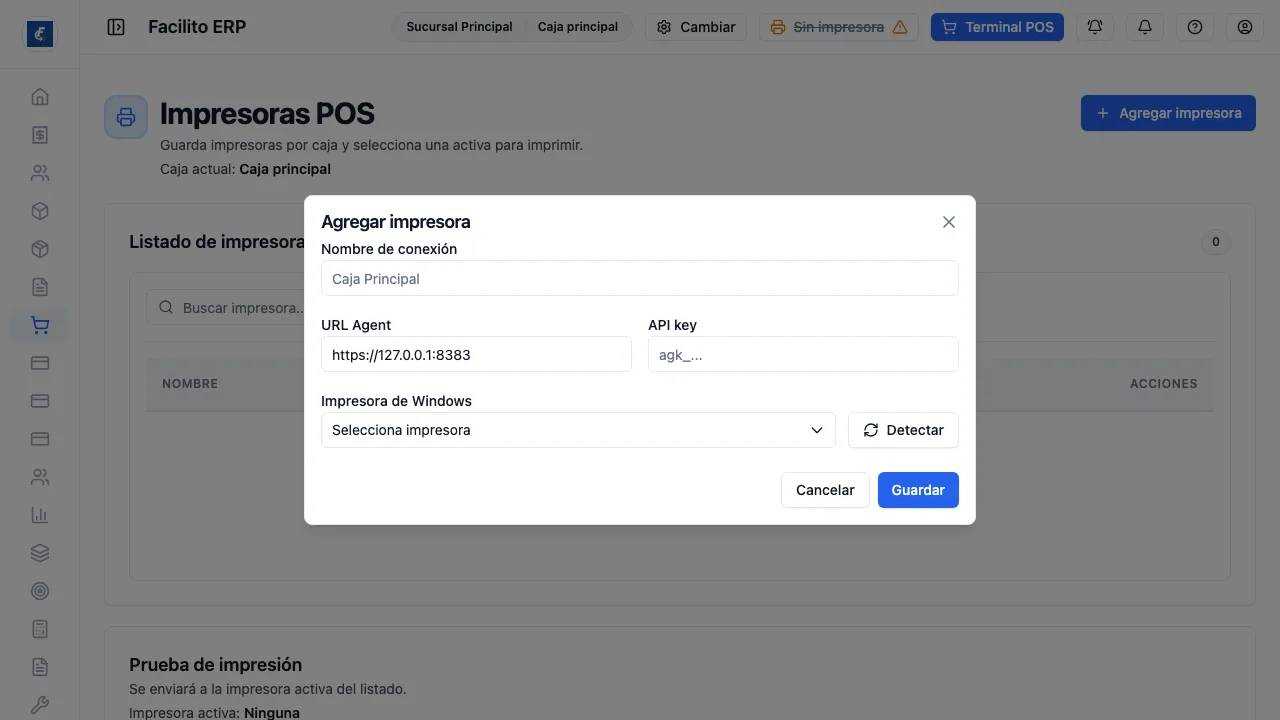Open the notifications bell icon
The width and height of the screenshot is (1280, 720).
coord(1145,27)
